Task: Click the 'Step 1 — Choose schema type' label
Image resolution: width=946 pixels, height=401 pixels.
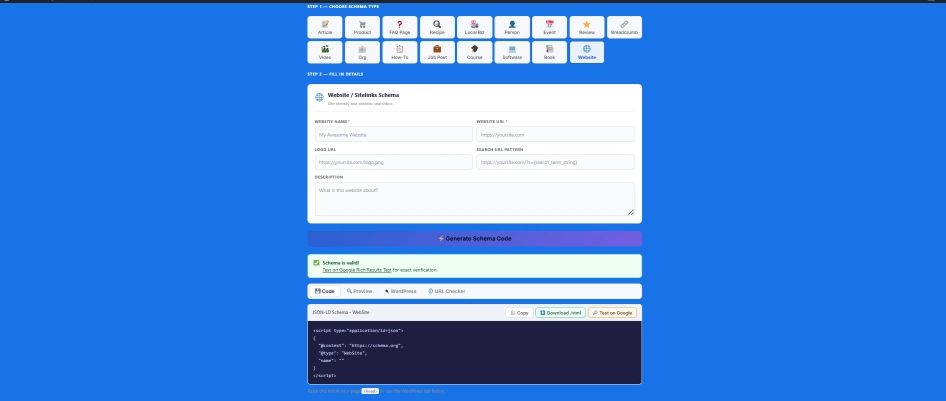Action: 343,7
